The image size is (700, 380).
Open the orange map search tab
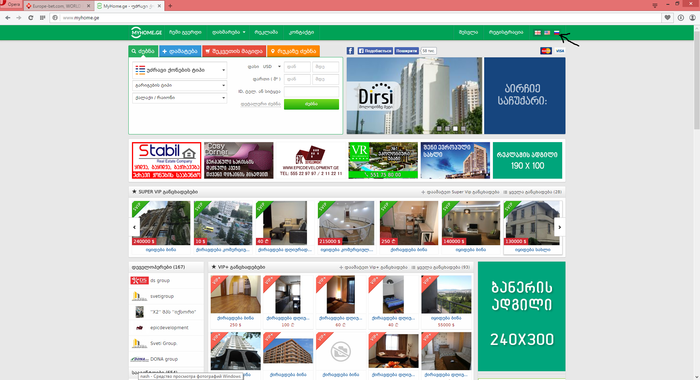click(x=293, y=51)
